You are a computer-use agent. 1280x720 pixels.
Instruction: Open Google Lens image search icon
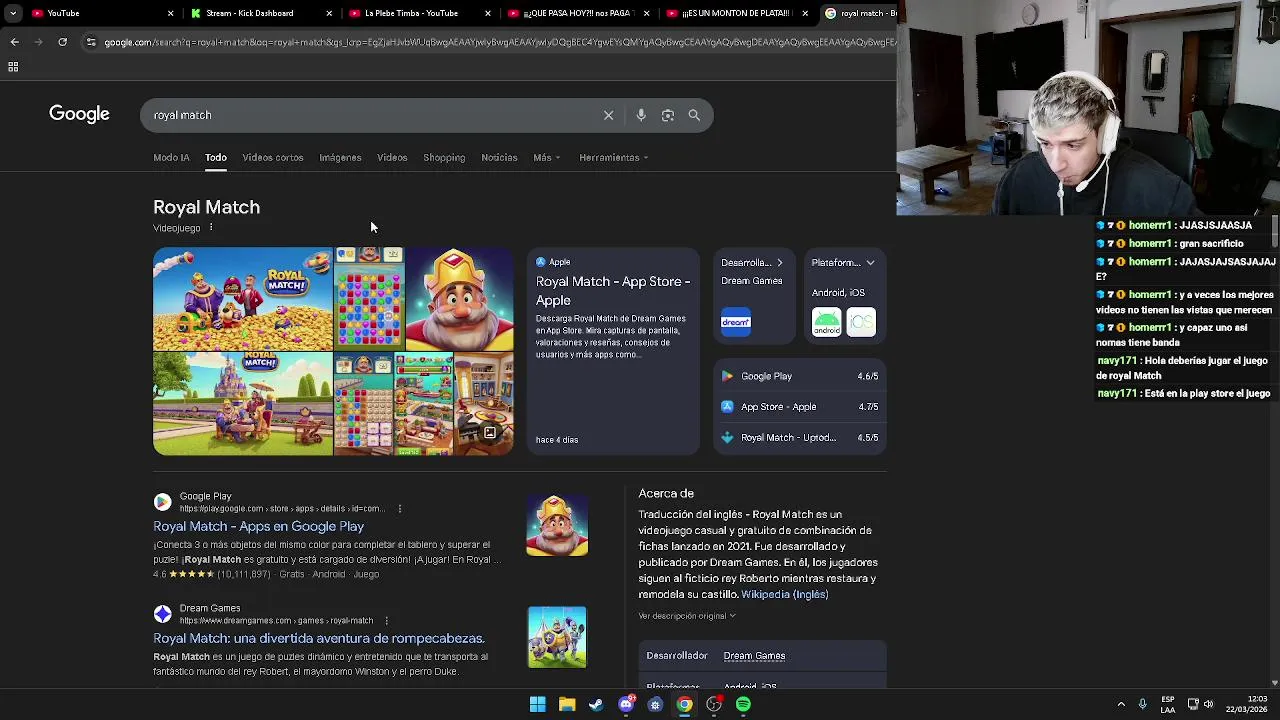[x=668, y=115]
